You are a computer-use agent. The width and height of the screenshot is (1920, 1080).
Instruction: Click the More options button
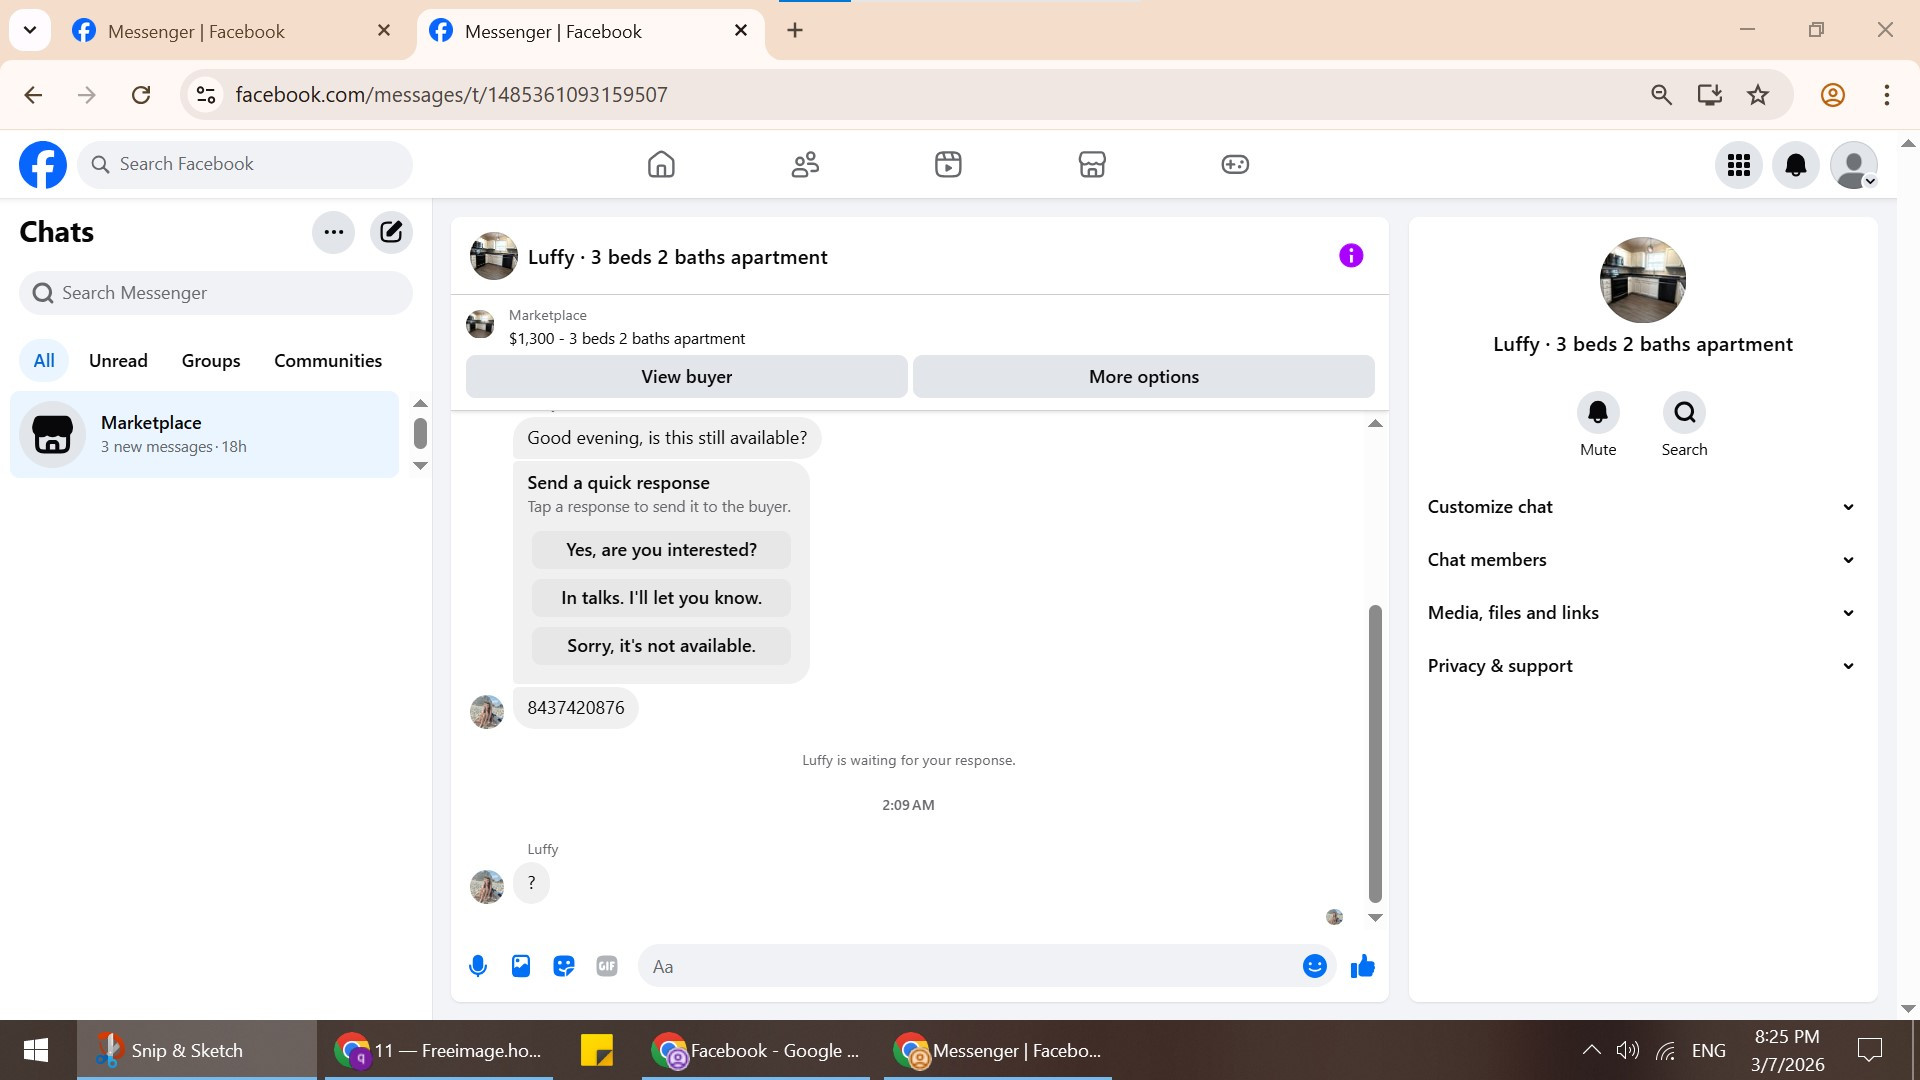(x=1144, y=377)
